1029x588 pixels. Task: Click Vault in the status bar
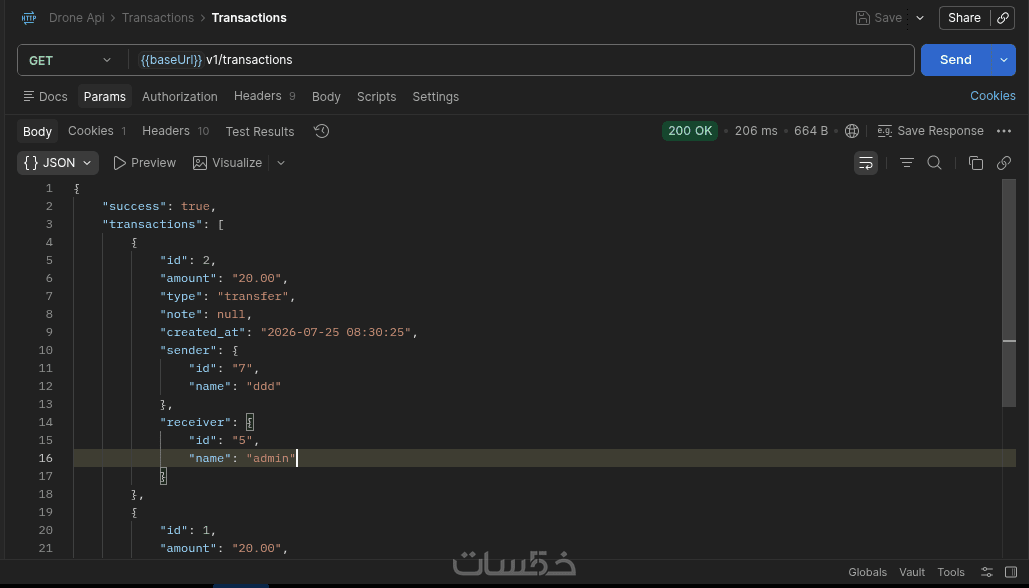pos(912,572)
